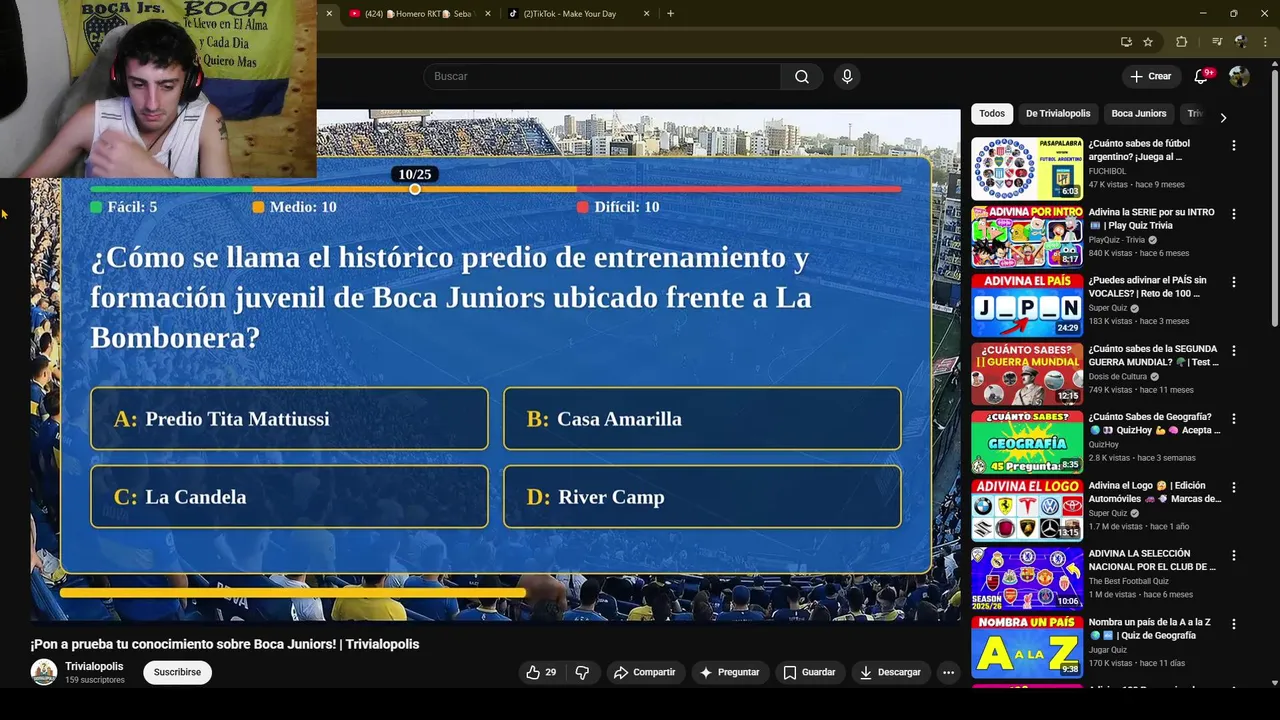Open thumbnail of fútbol argentino quiz
Screen dimensions: 1280x720
[x=1027, y=168]
